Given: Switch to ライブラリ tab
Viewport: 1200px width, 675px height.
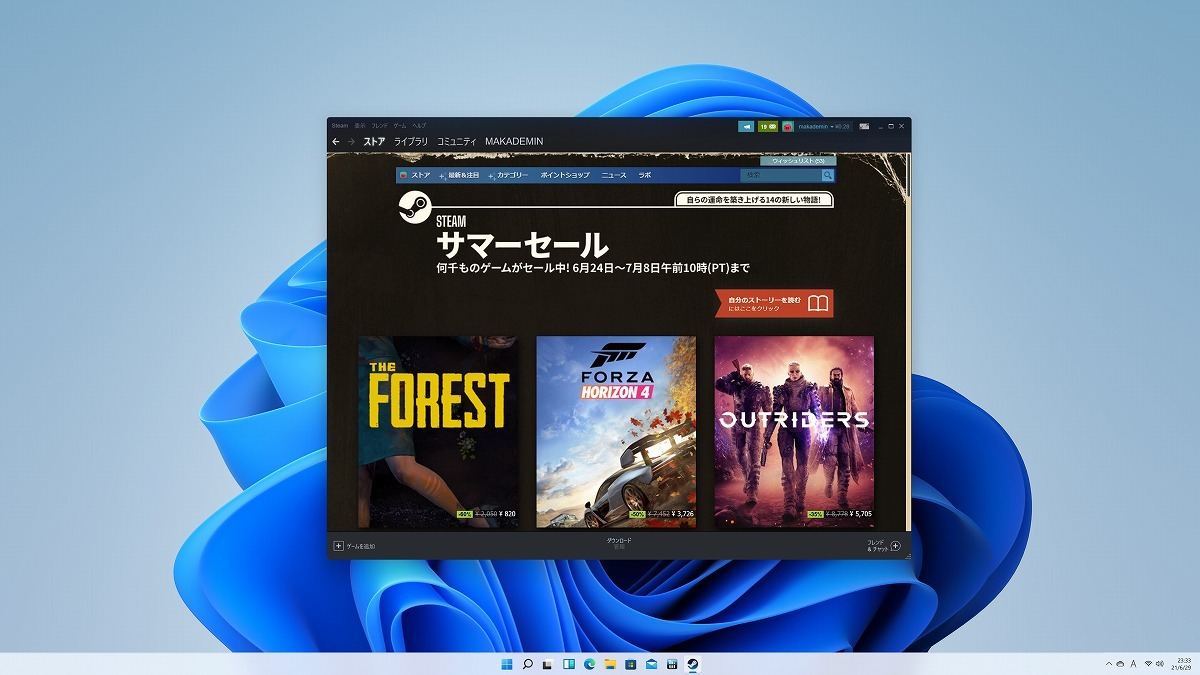Looking at the screenshot, I should (x=411, y=142).
